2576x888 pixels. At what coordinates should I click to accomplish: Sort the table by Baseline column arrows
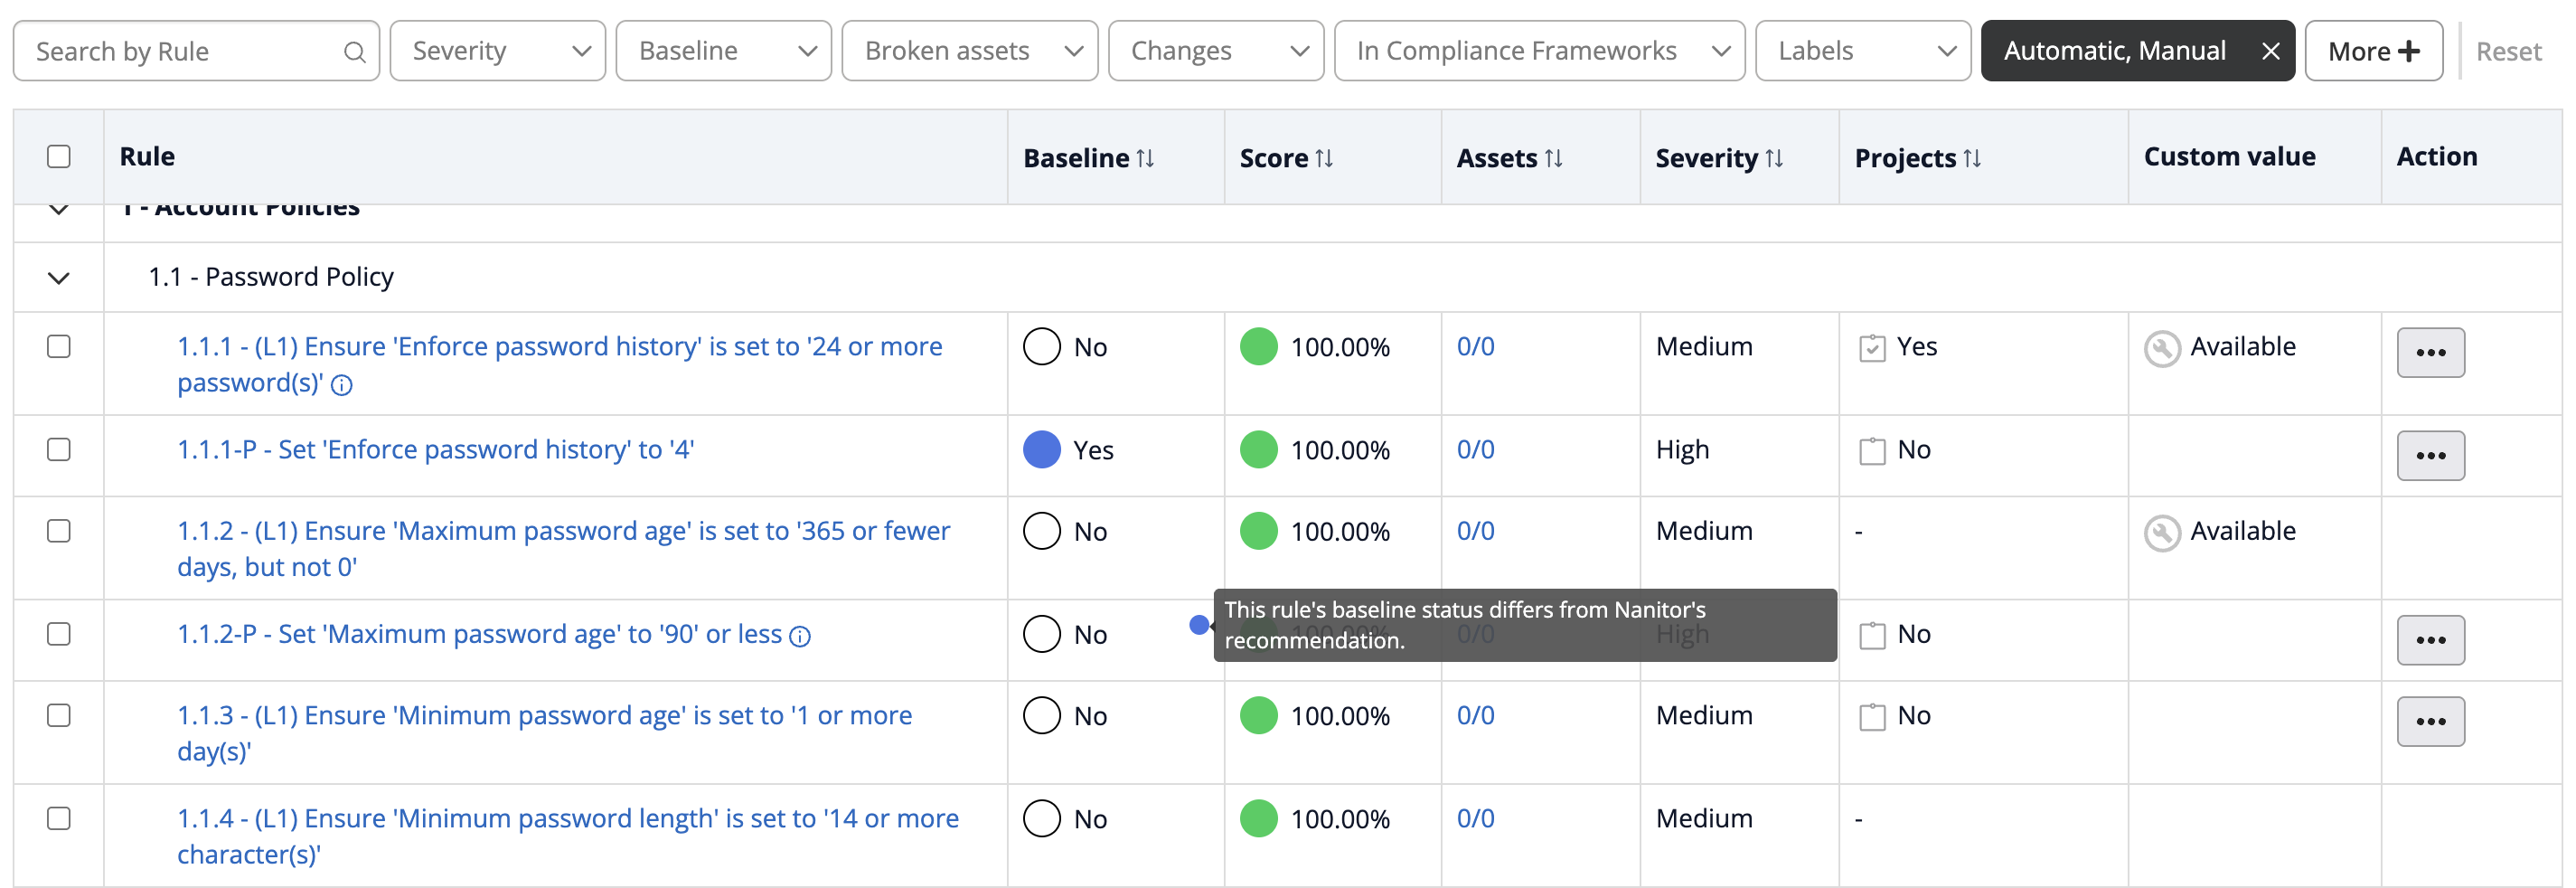(x=1145, y=158)
